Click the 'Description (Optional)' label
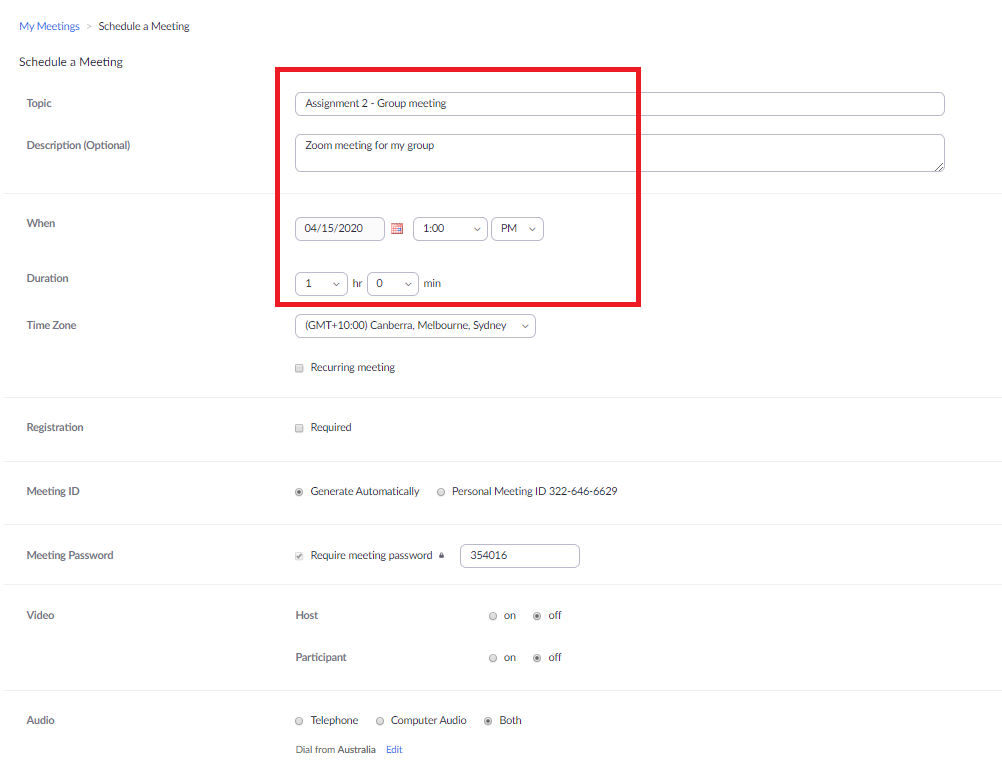 (x=79, y=145)
